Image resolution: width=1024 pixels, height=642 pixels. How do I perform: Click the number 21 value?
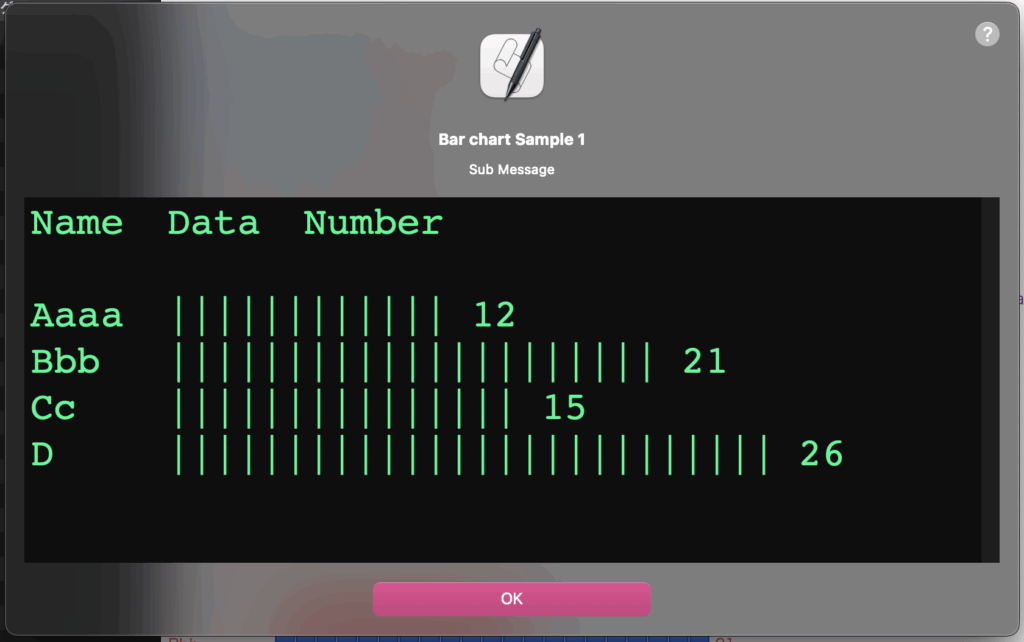click(704, 362)
